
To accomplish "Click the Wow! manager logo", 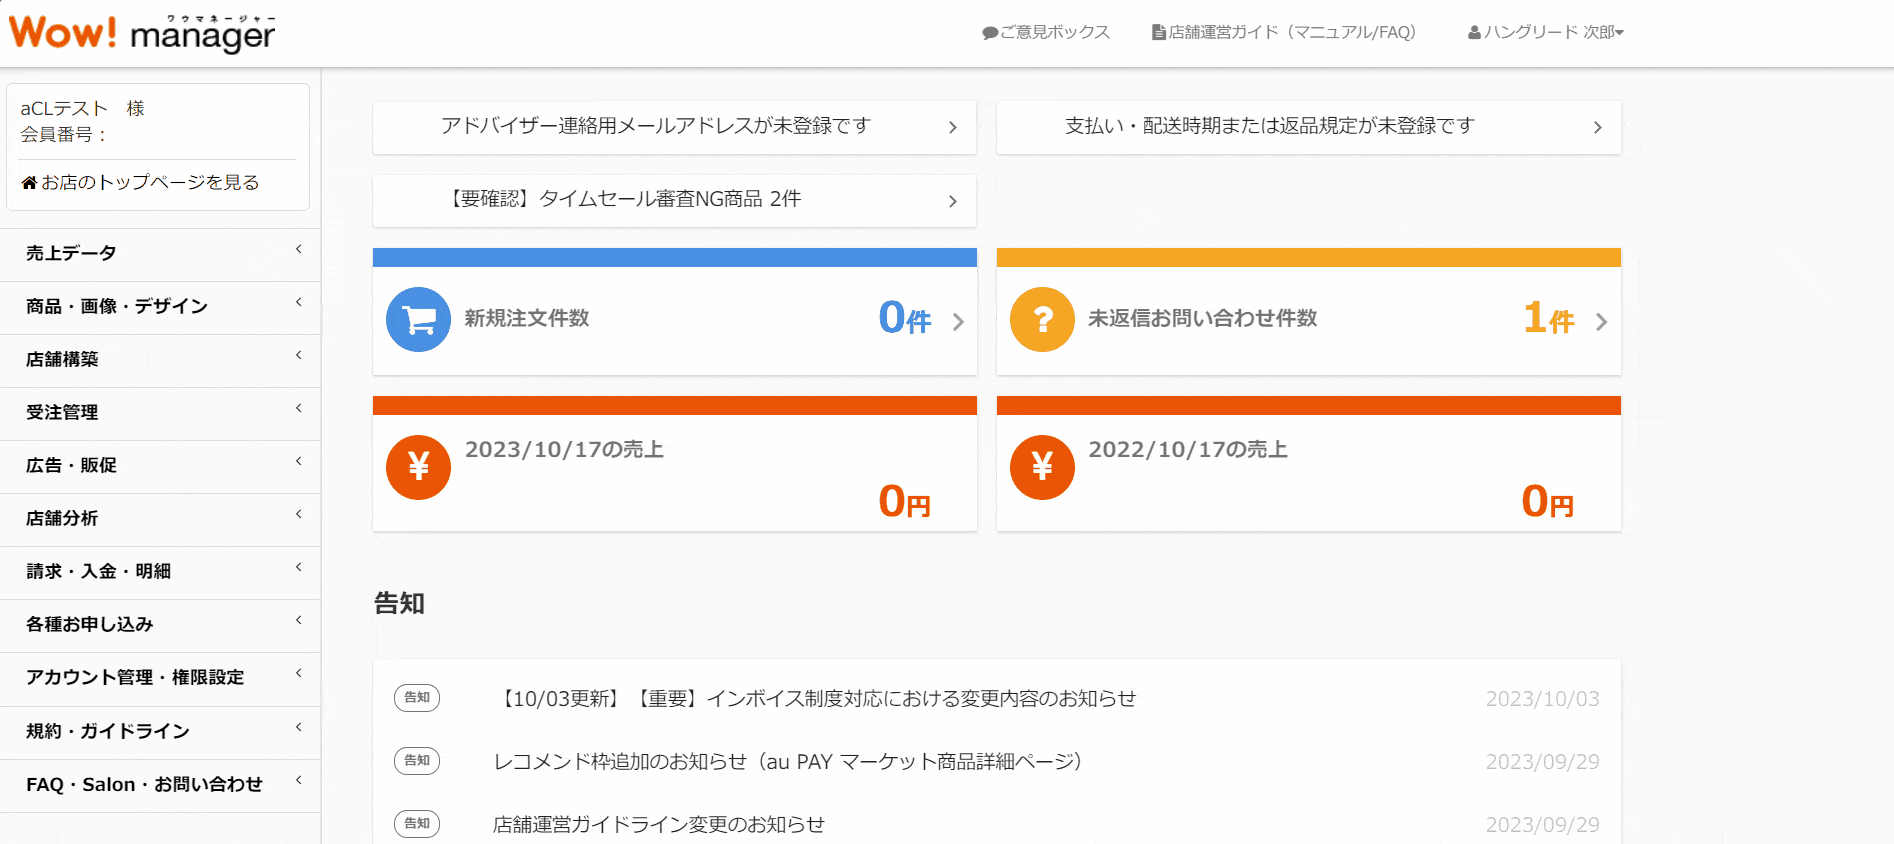I will pos(141,33).
